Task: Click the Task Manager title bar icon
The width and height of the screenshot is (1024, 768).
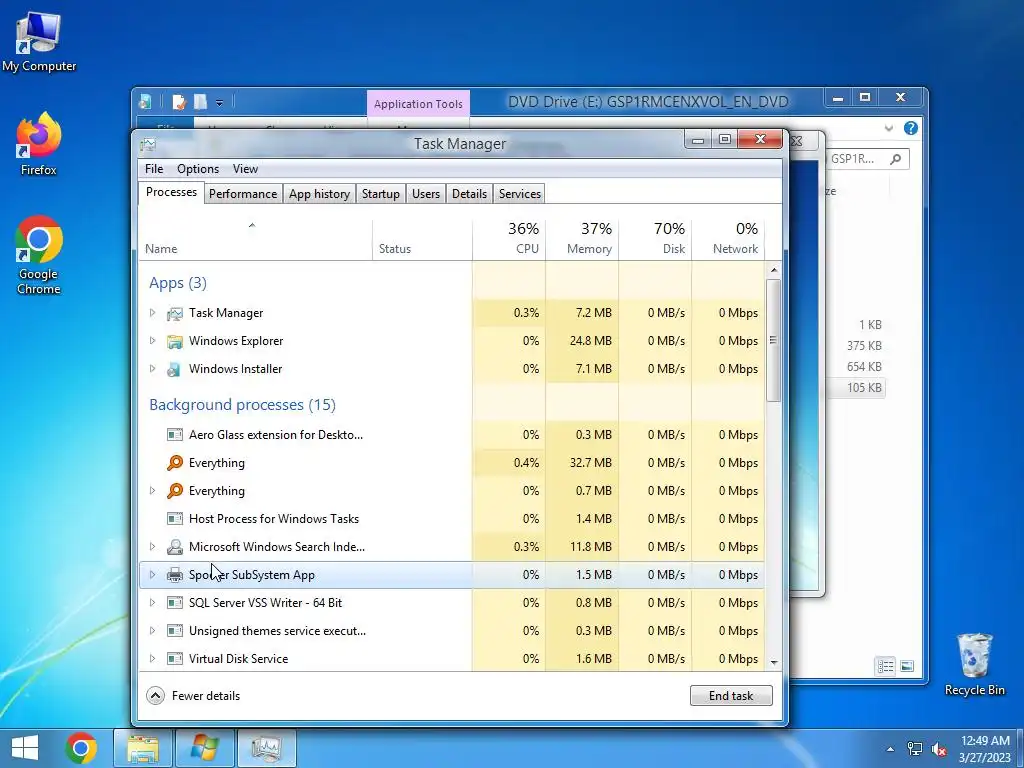Action: click(x=148, y=144)
